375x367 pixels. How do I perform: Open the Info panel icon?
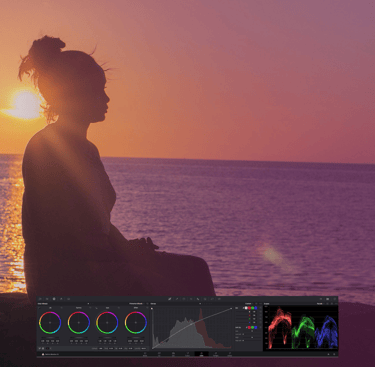pos(335,299)
